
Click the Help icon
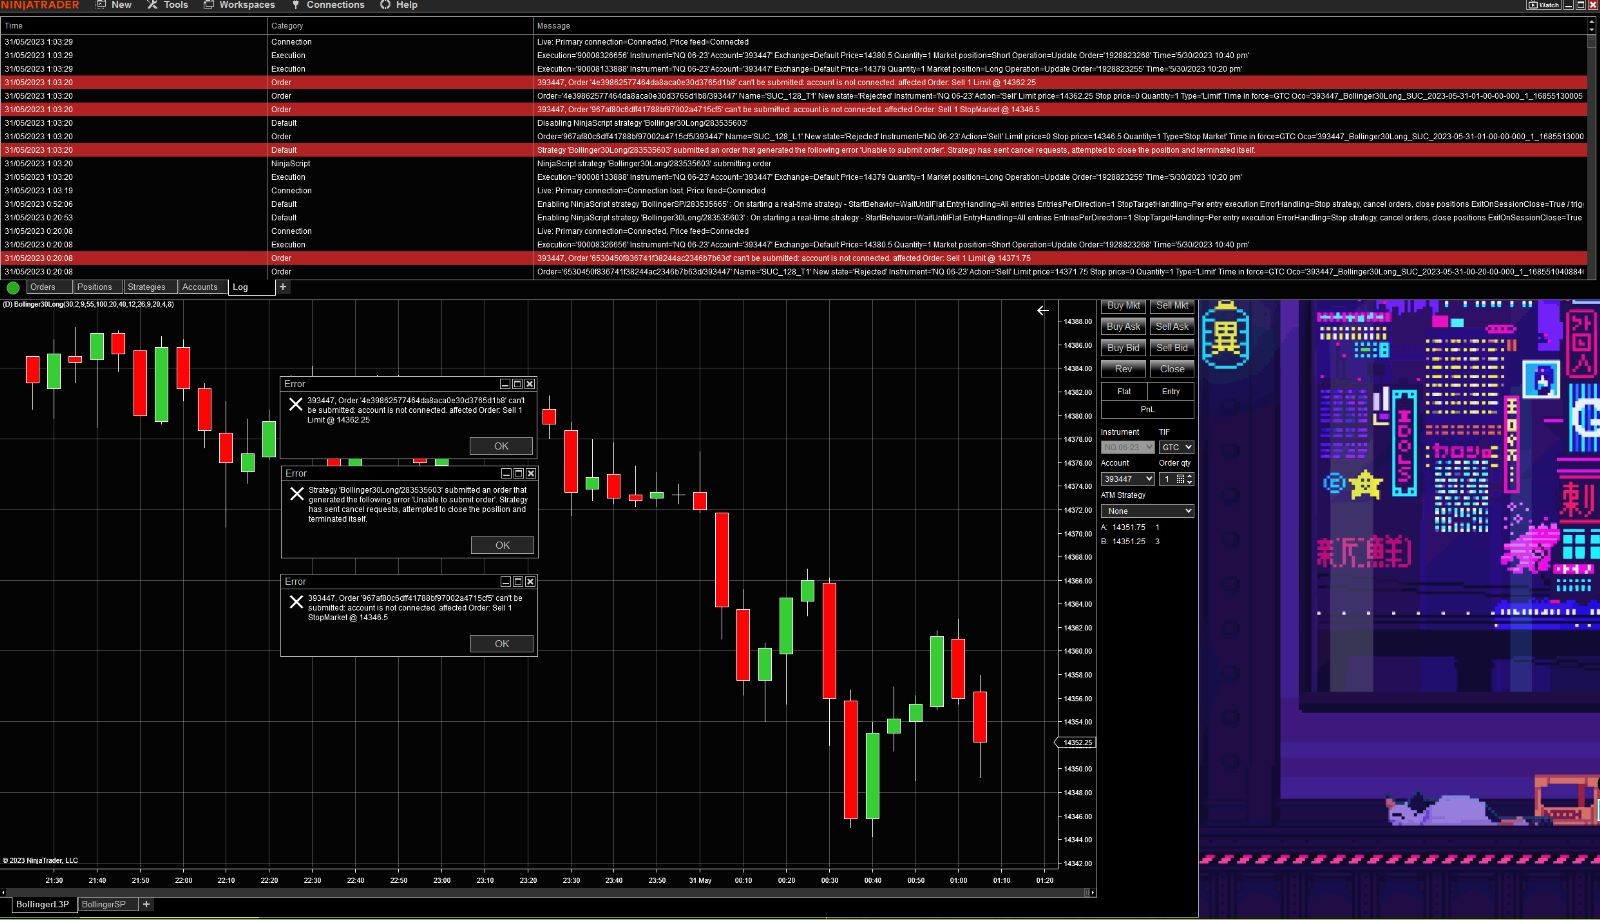385,5
